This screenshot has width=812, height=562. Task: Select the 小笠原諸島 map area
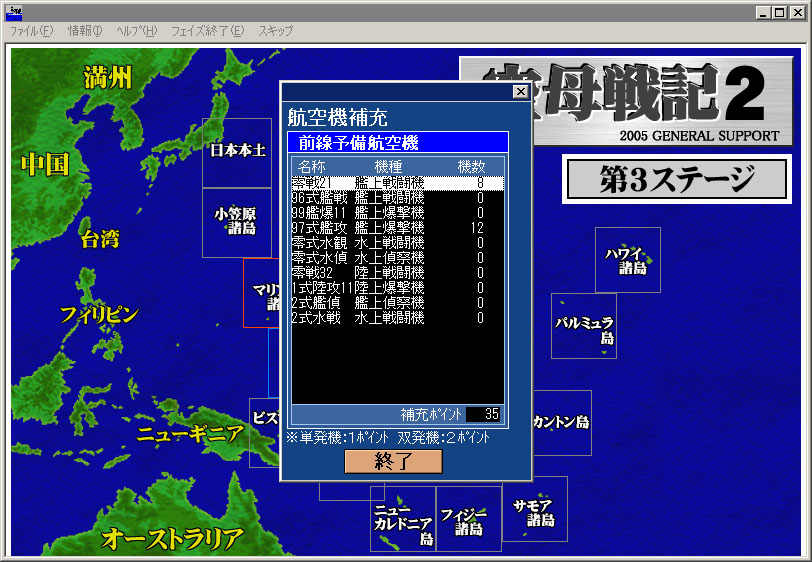237,223
